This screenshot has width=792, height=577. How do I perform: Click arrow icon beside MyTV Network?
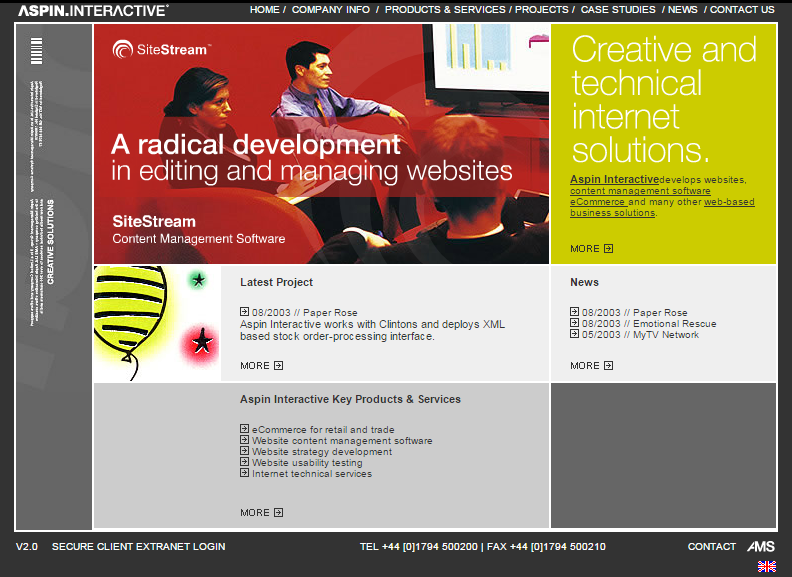(574, 334)
